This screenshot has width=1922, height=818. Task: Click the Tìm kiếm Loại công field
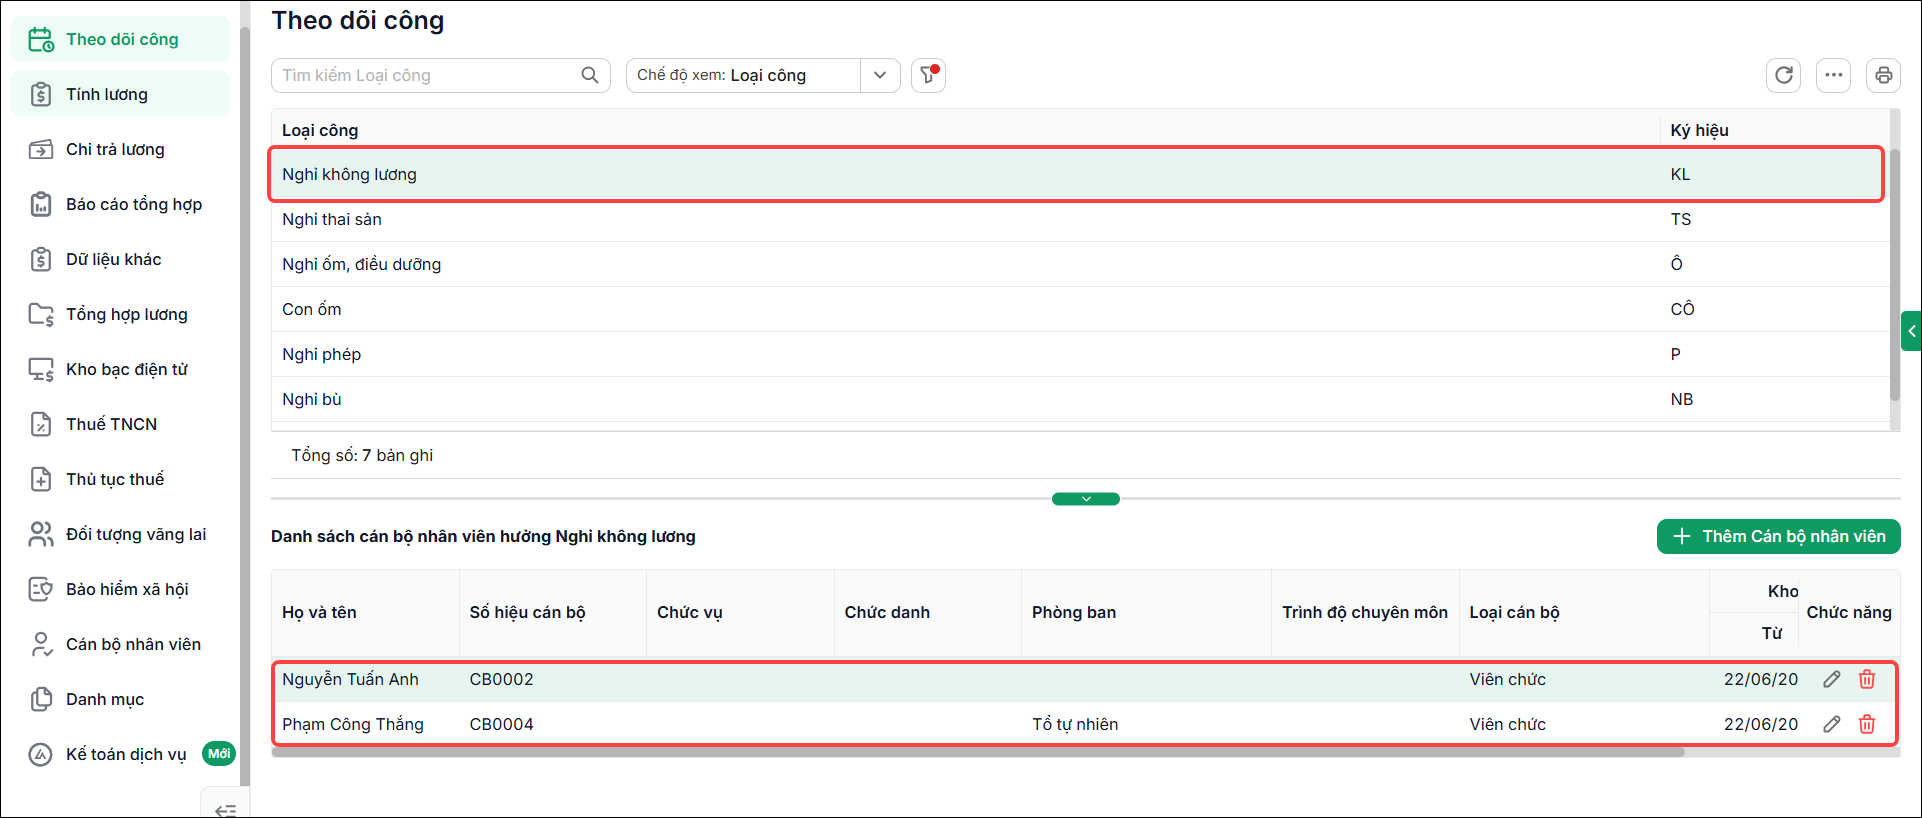pos(440,75)
